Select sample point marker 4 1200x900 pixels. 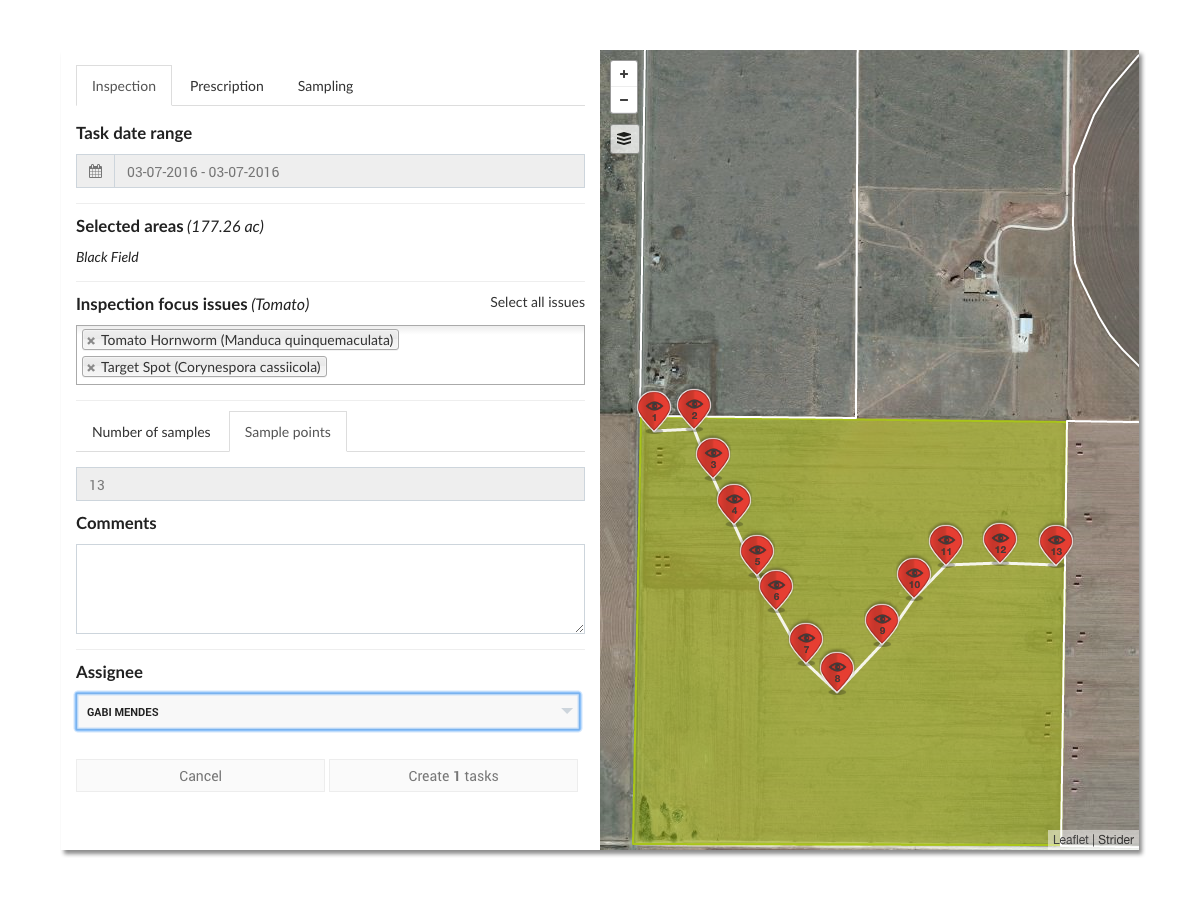[734, 503]
